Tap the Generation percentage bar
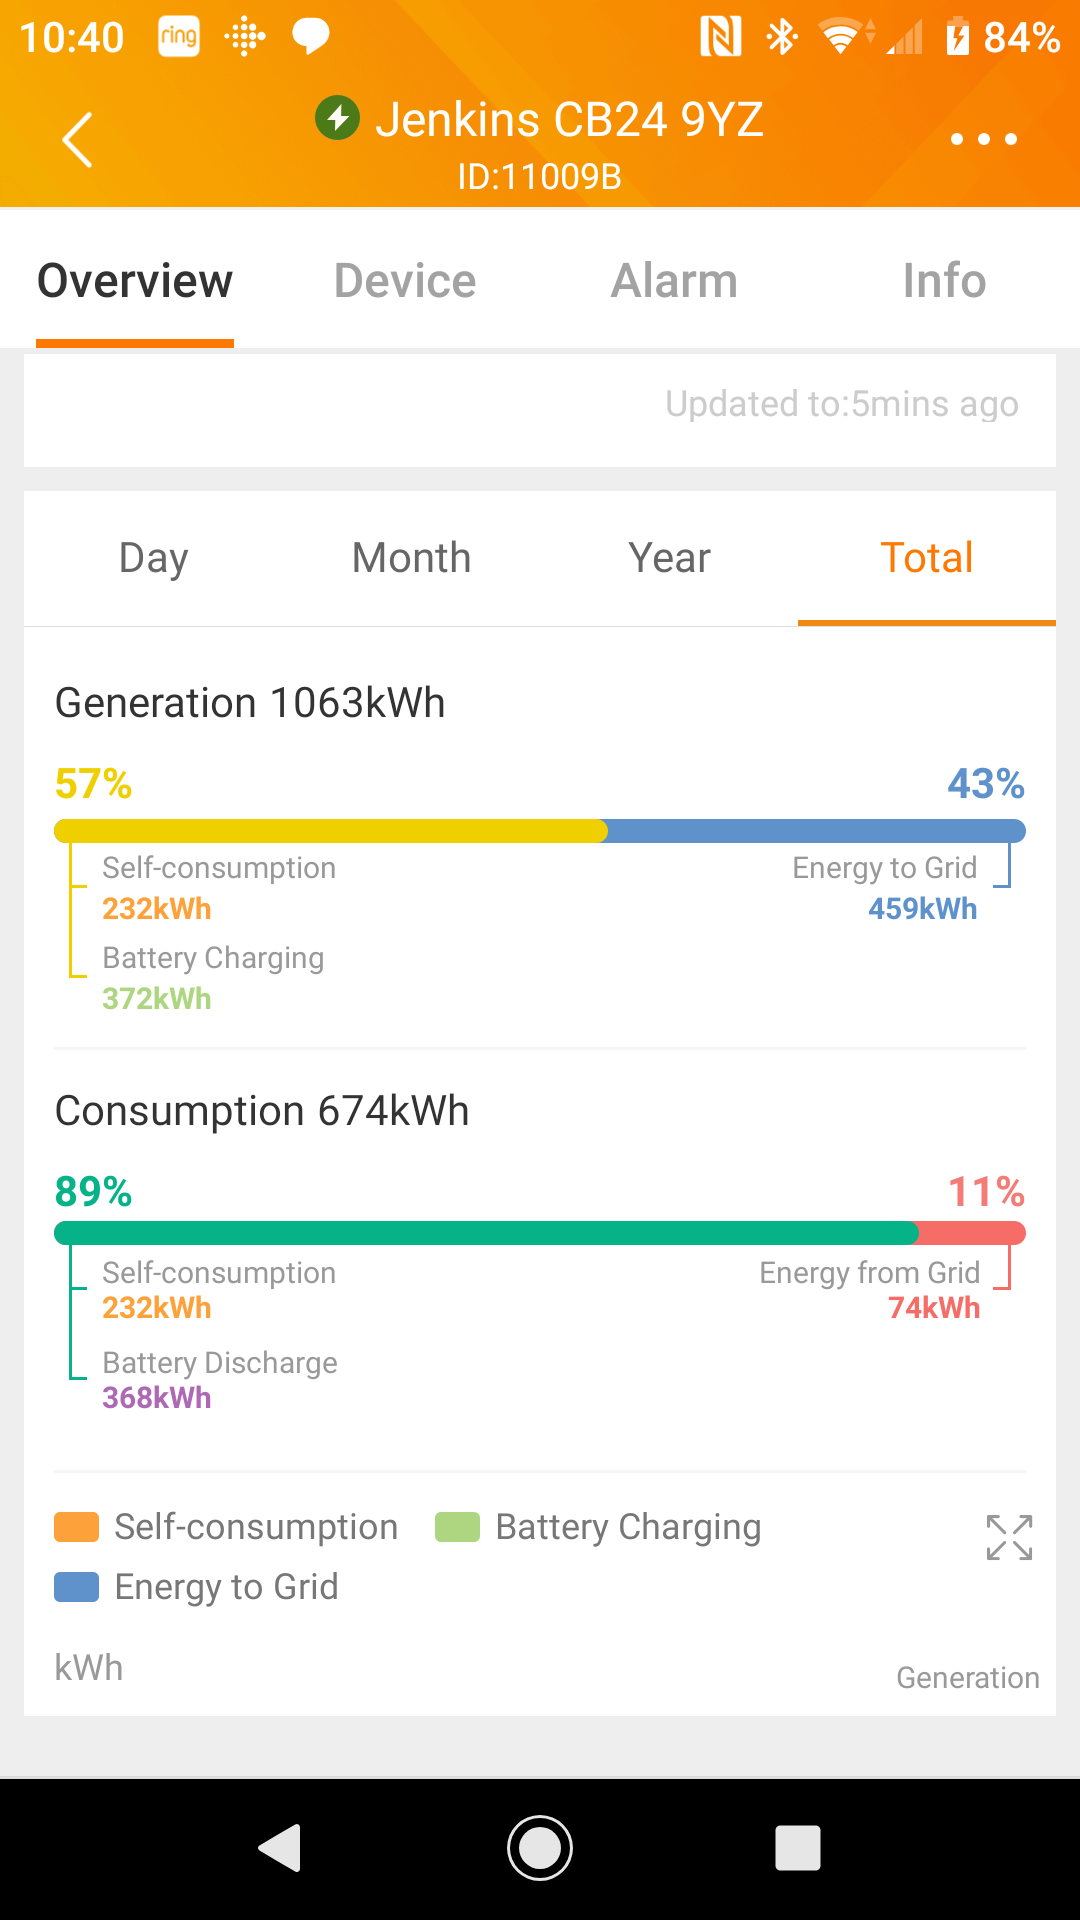 point(540,831)
